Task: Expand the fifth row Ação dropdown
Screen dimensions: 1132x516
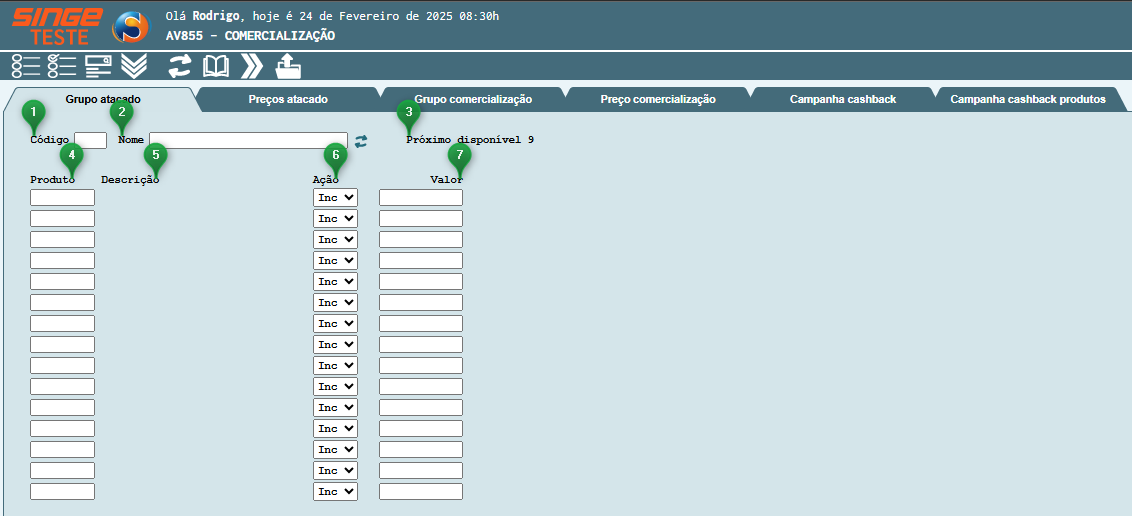Action: click(x=335, y=282)
